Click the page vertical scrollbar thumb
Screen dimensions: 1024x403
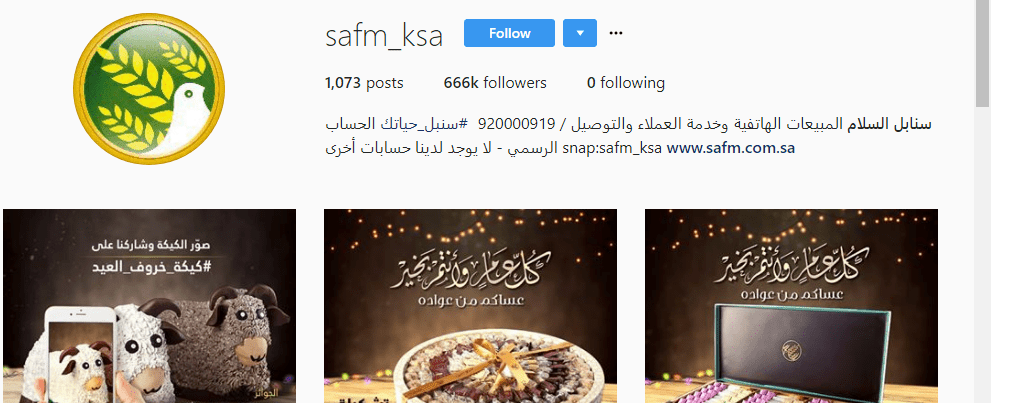(x=982, y=52)
